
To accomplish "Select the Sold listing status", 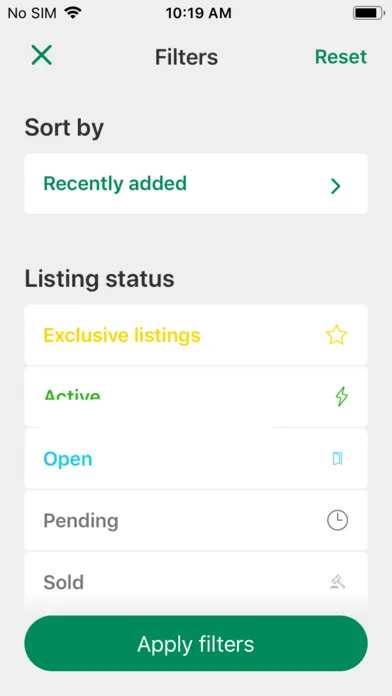I will [196, 581].
